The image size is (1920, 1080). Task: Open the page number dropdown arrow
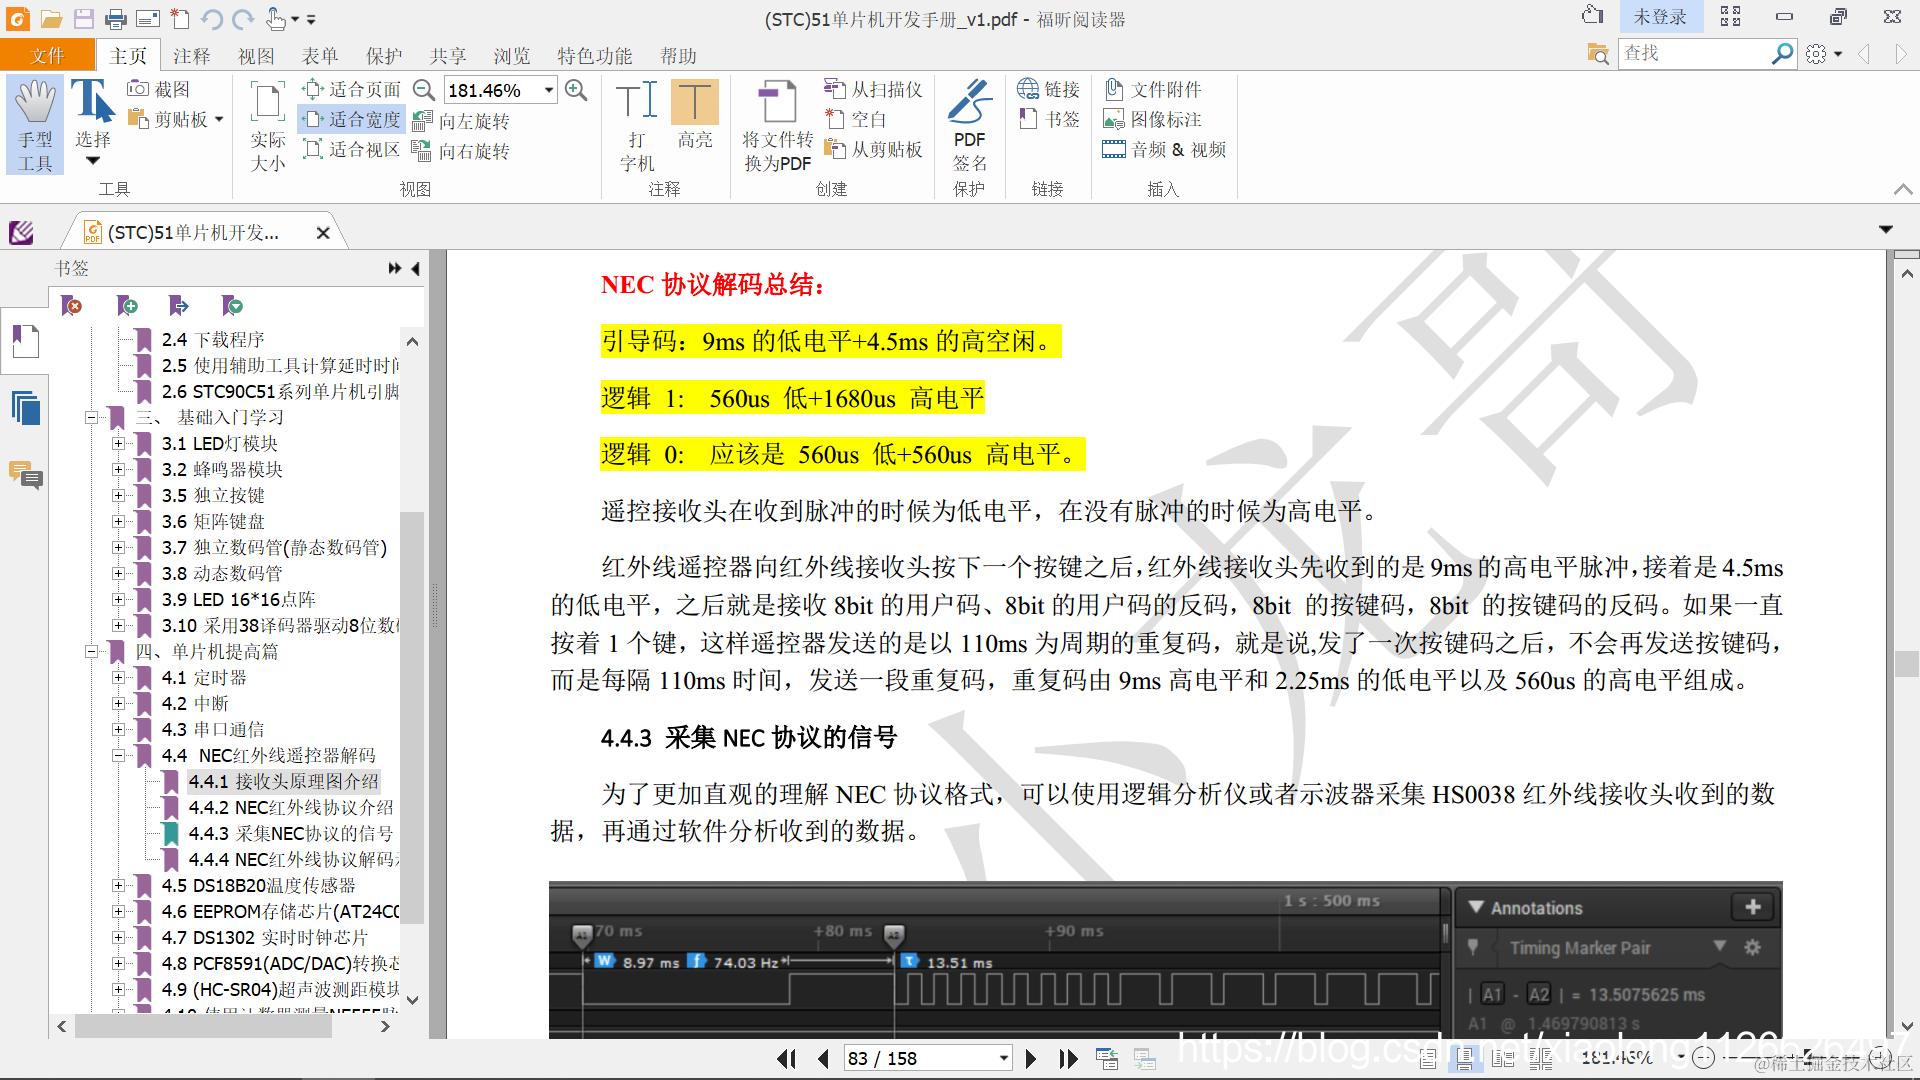click(x=1003, y=1058)
